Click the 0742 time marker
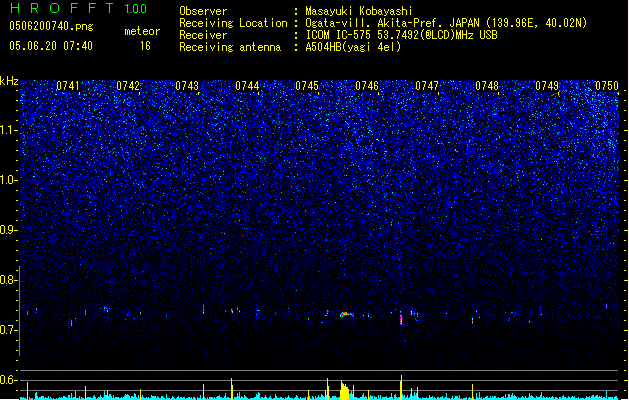This screenshot has width=629, height=400. [128, 85]
